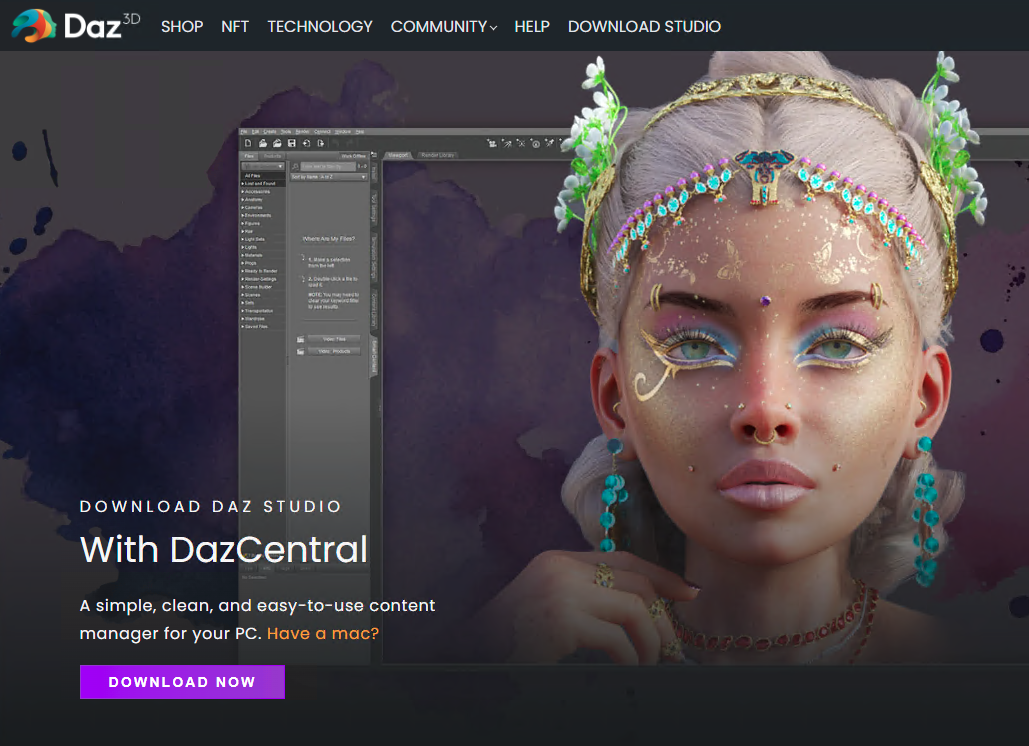Select DOWNLOAD STUDIO in navigation
The image size is (1029, 746).
(x=644, y=27)
